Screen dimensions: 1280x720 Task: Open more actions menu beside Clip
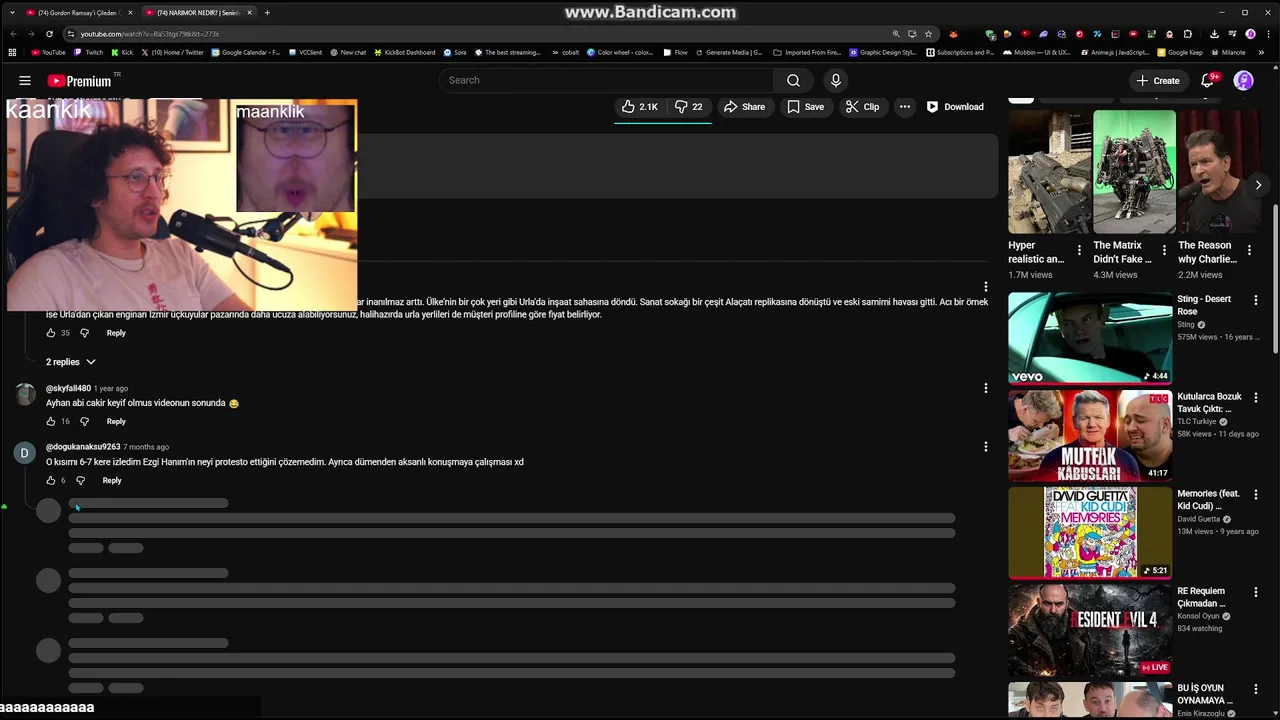pyautogui.click(x=904, y=106)
